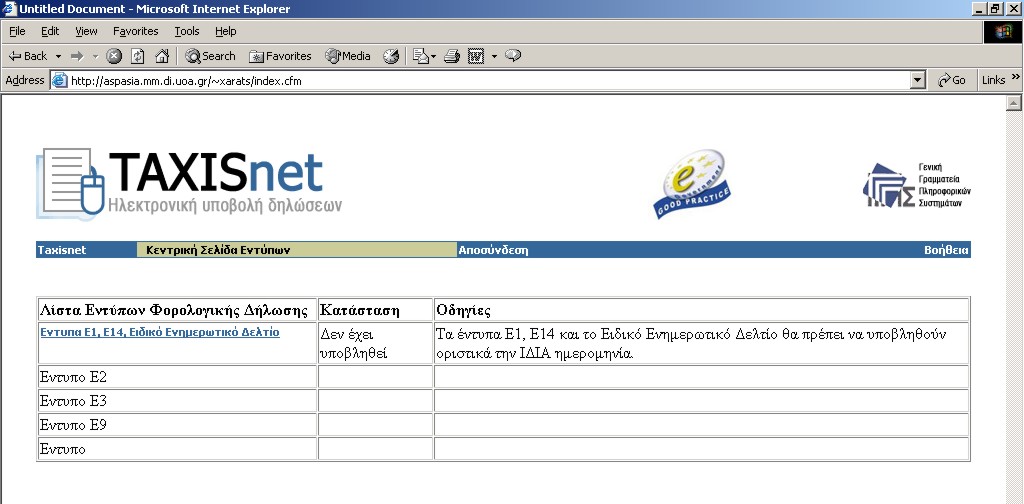Open the Edit menu
The width and height of the screenshot is (1024, 504).
50,31
